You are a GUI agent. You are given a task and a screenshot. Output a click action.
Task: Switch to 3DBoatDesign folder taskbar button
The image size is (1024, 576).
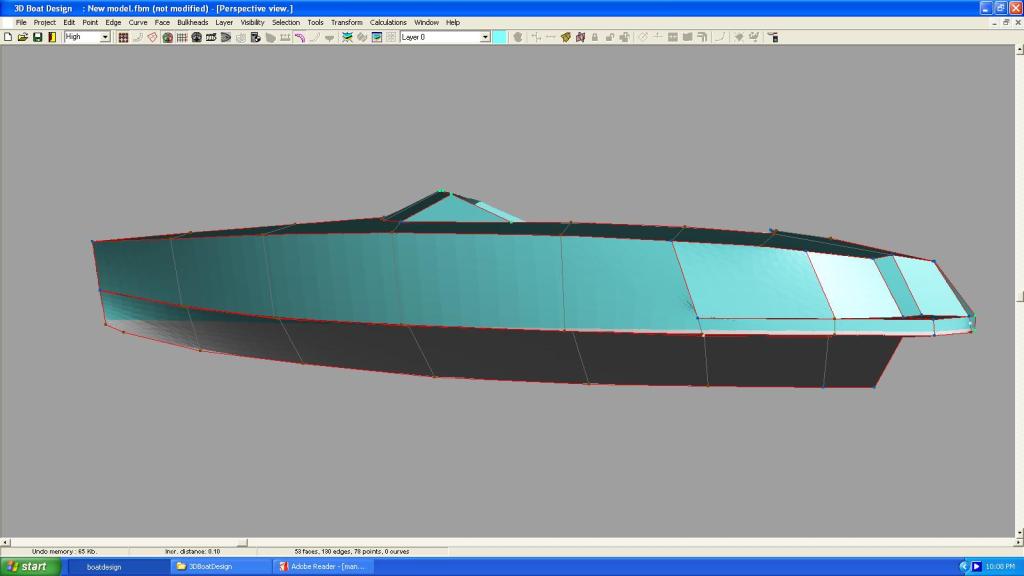(x=220, y=566)
